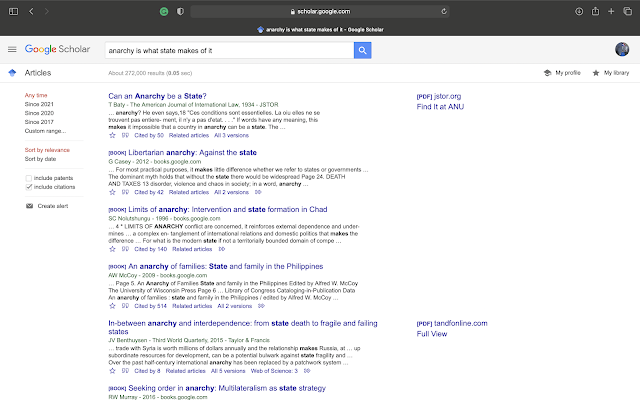Open the Safari sidebar panel icon
640x400 pixels.
13,11
